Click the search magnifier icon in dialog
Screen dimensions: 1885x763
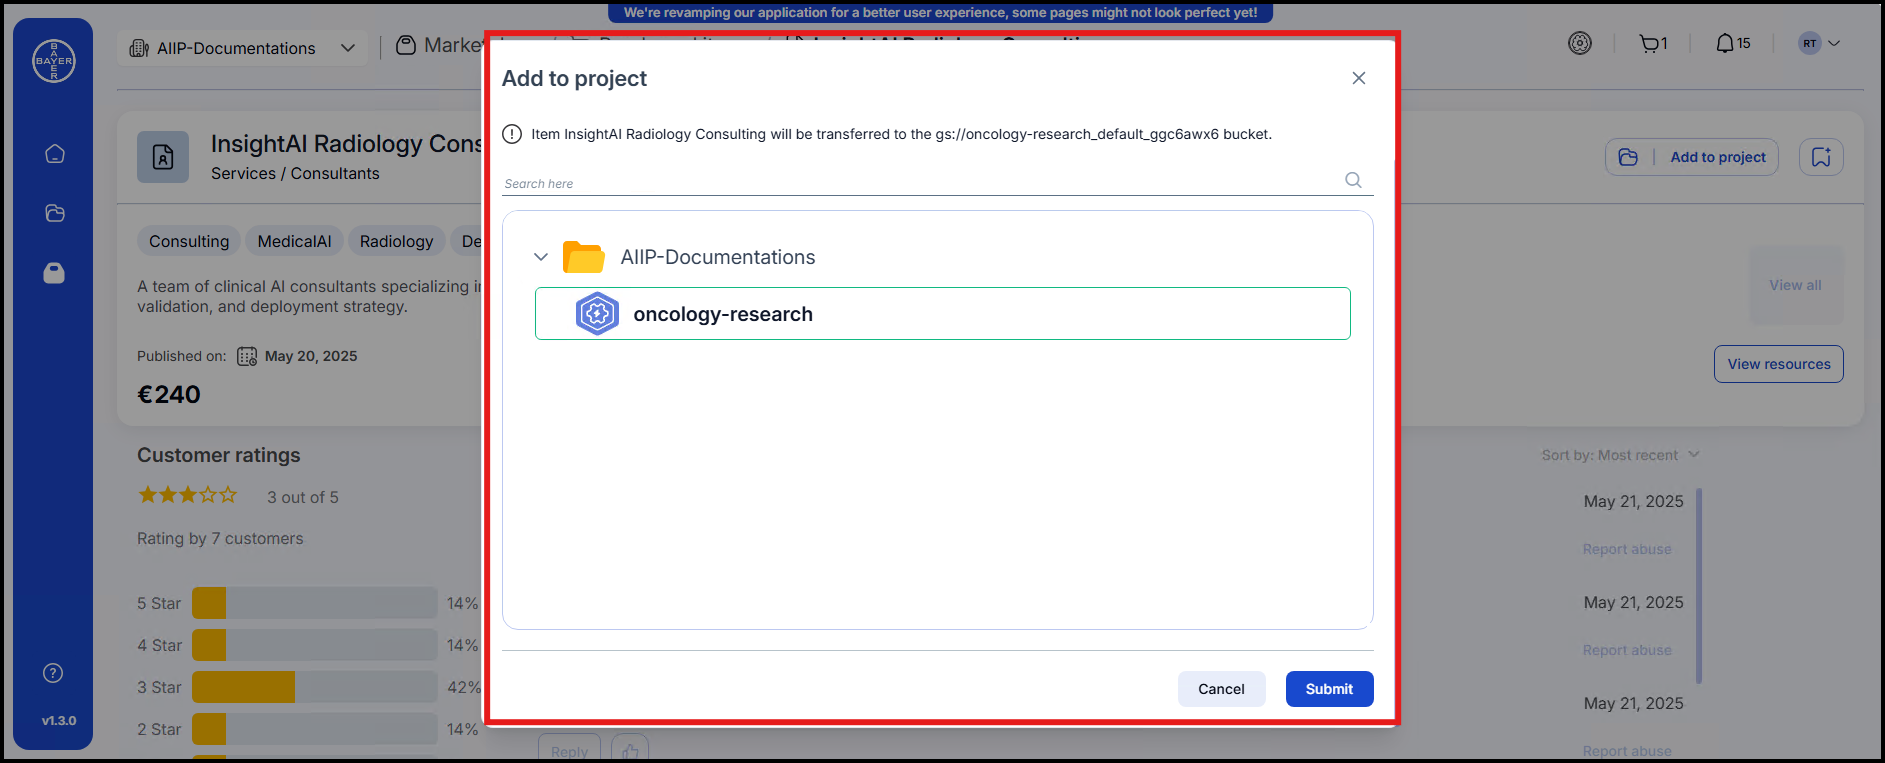[x=1353, y=180]
